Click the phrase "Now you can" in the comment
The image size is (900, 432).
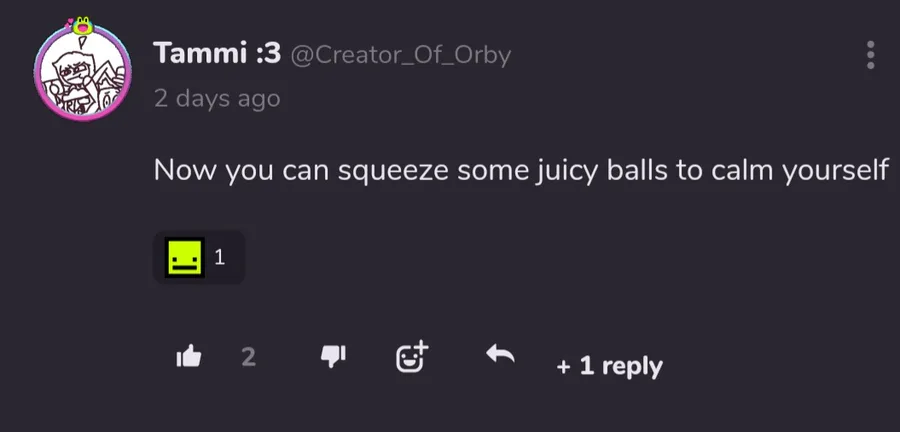point(241,171)
